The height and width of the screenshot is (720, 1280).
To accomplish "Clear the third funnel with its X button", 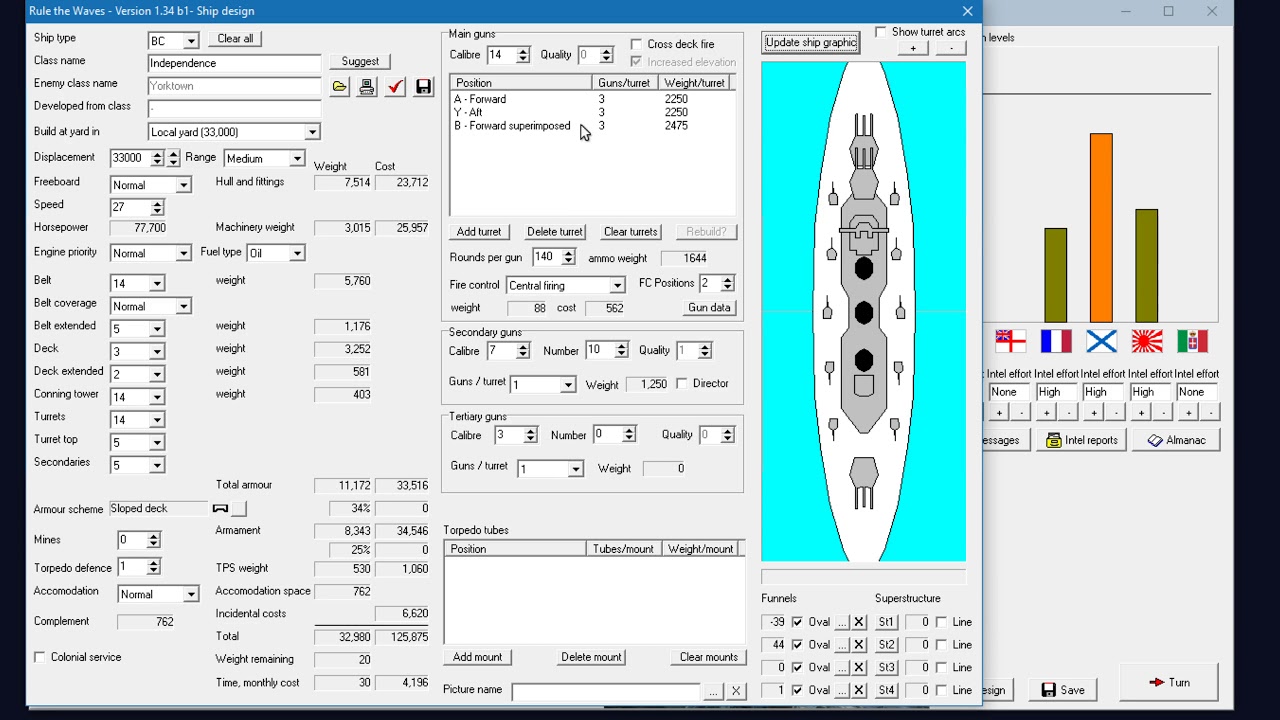I will pos(858,668).
